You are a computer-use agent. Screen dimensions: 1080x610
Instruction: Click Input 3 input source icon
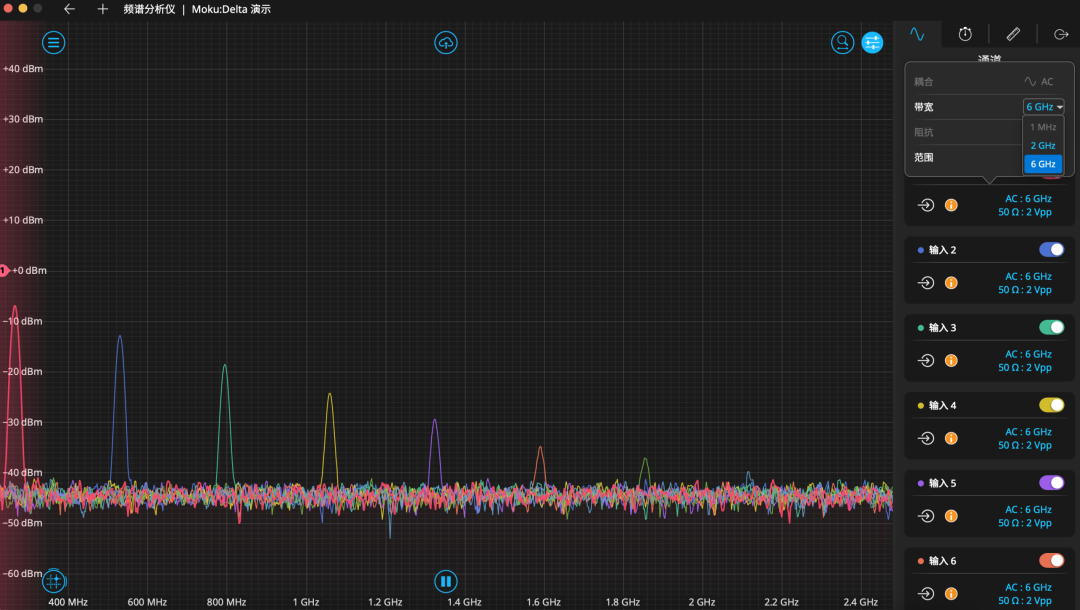point(926,361)
